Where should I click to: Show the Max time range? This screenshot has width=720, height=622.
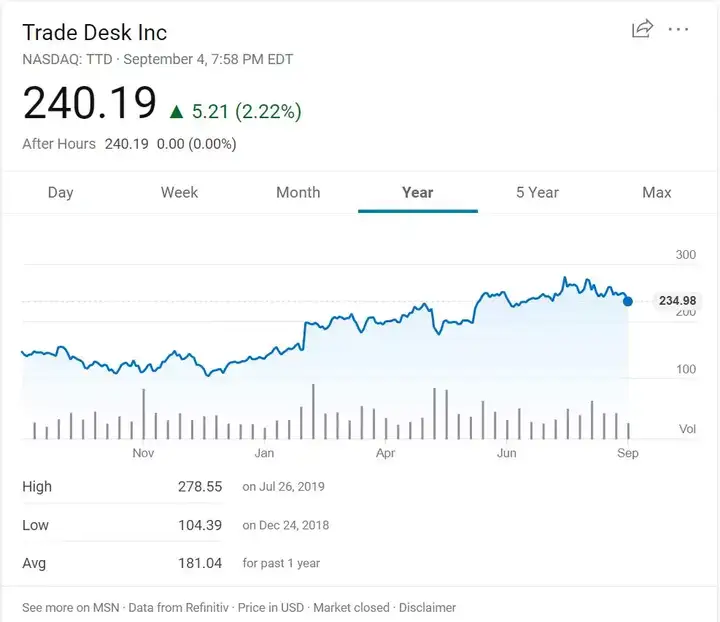click(657, 192)
